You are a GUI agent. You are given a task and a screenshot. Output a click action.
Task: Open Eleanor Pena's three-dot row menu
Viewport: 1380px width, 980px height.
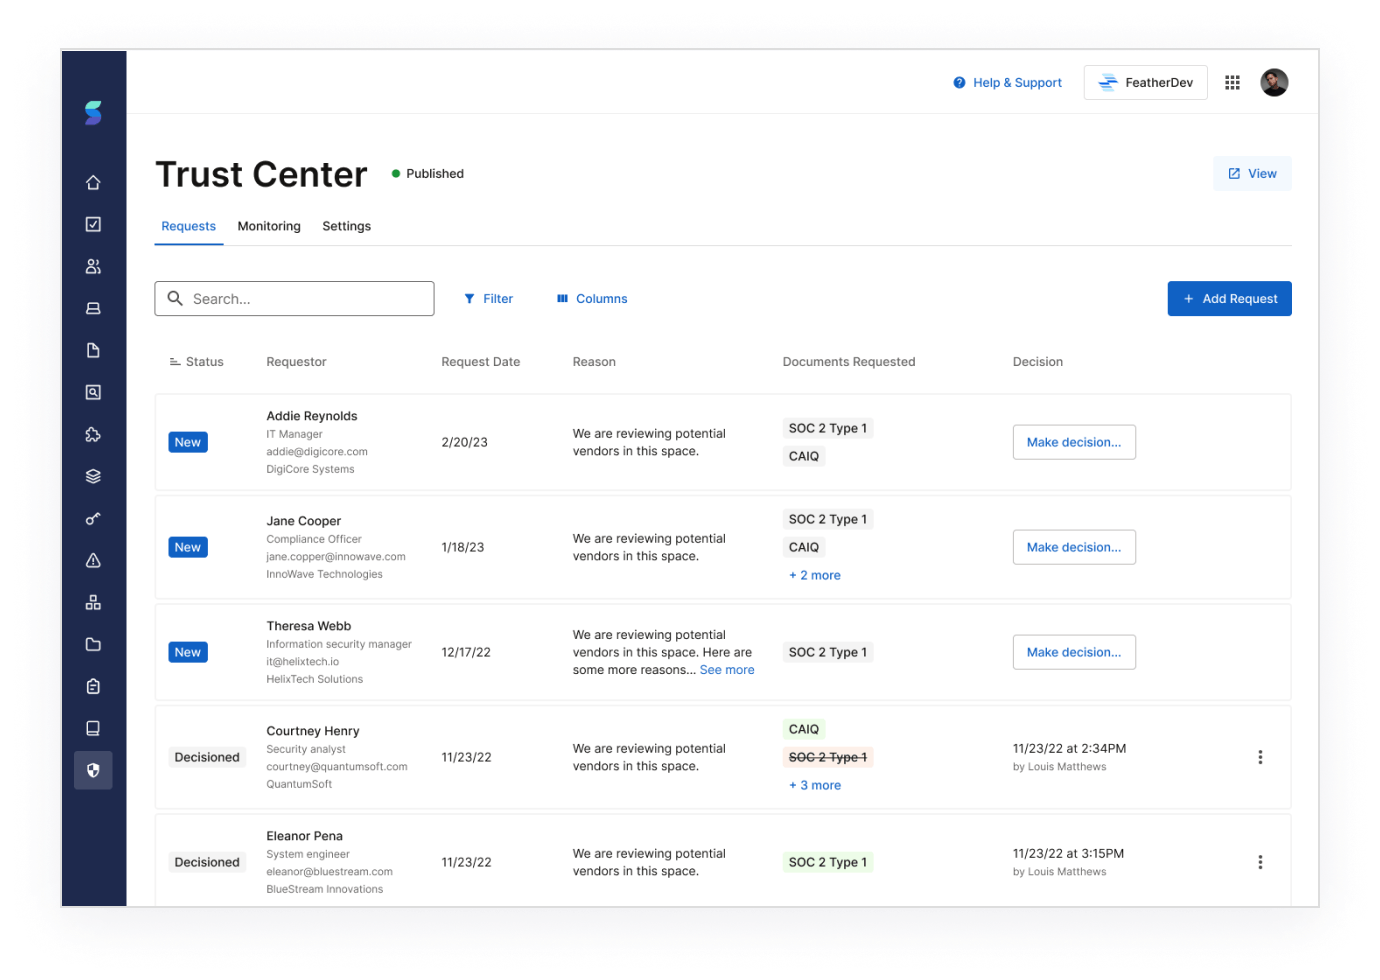click(x=1260, y=862)
